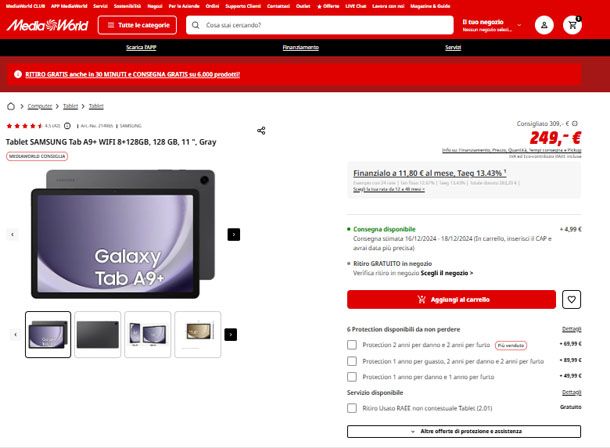Screen dimensions: 610x448
Task: Open Dettagli link for Servizio disponibile
Action: [x=571, y=393]
